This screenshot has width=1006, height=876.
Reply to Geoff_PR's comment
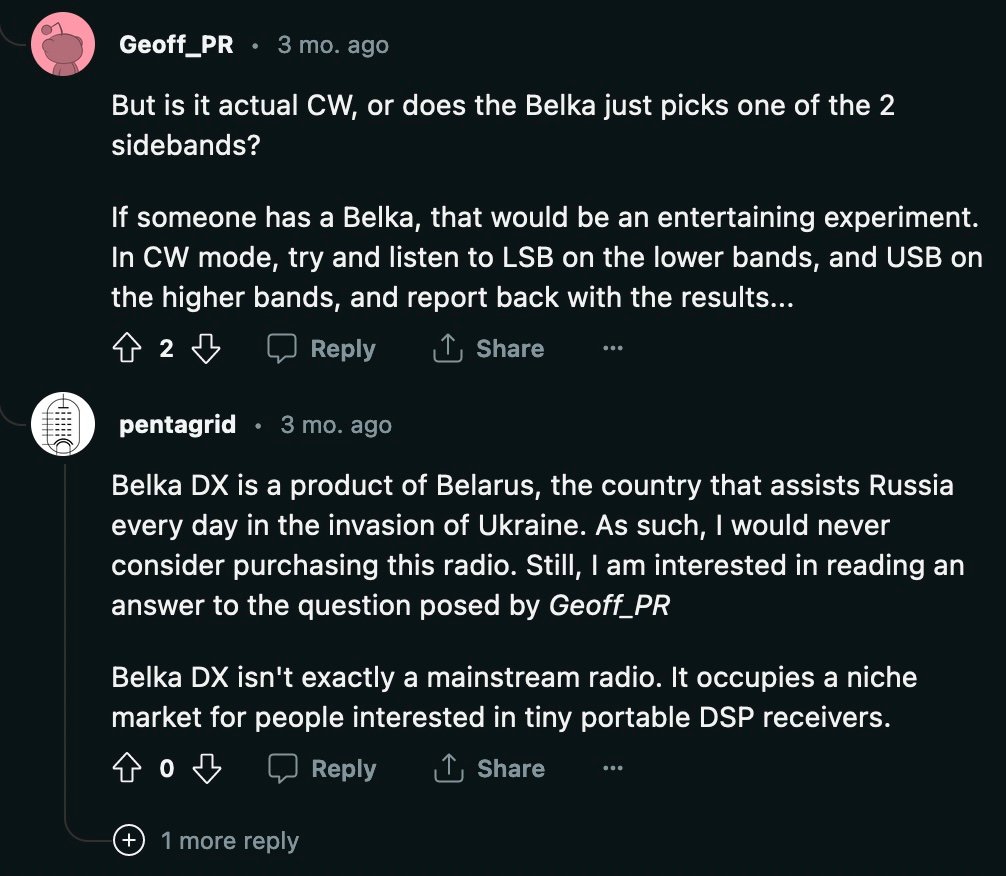coord(322,349)
